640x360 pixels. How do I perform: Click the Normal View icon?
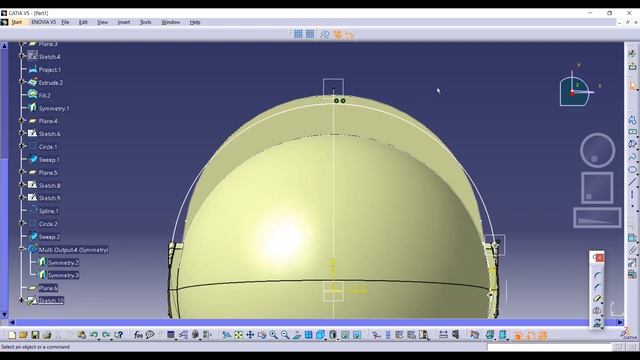[297, 335]
